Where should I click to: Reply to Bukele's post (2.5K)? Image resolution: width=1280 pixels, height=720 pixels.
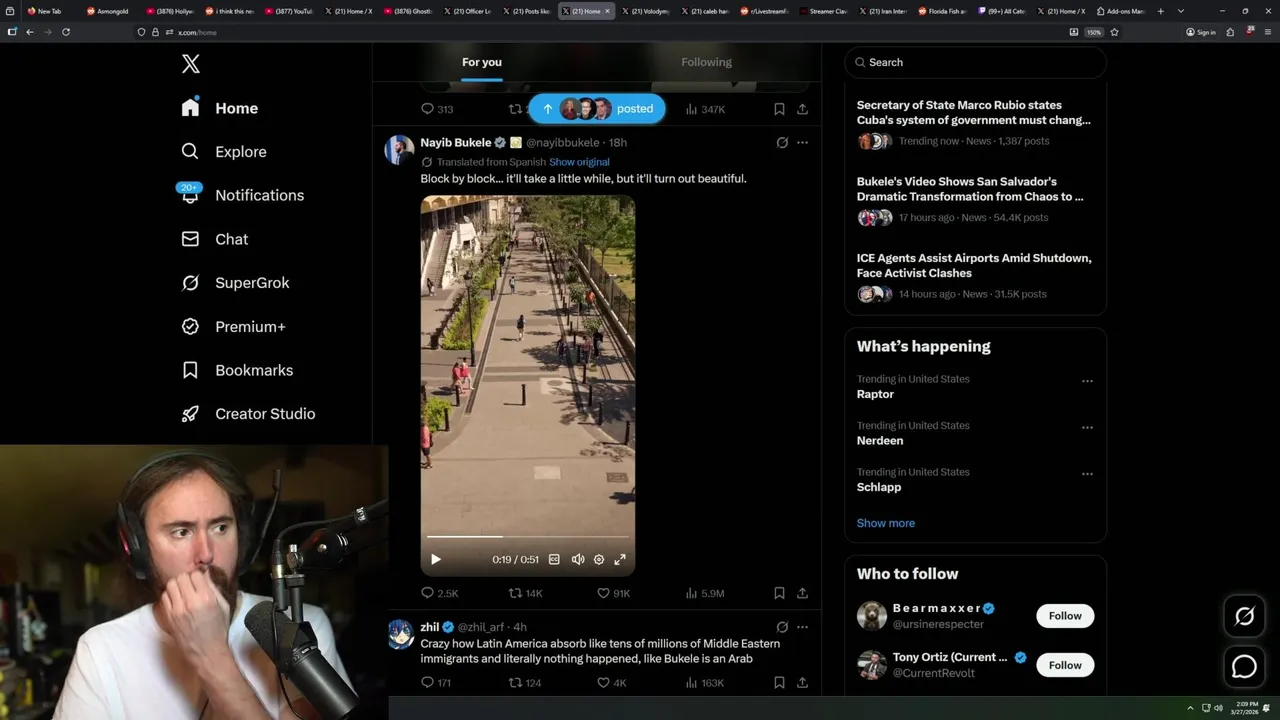439,593
